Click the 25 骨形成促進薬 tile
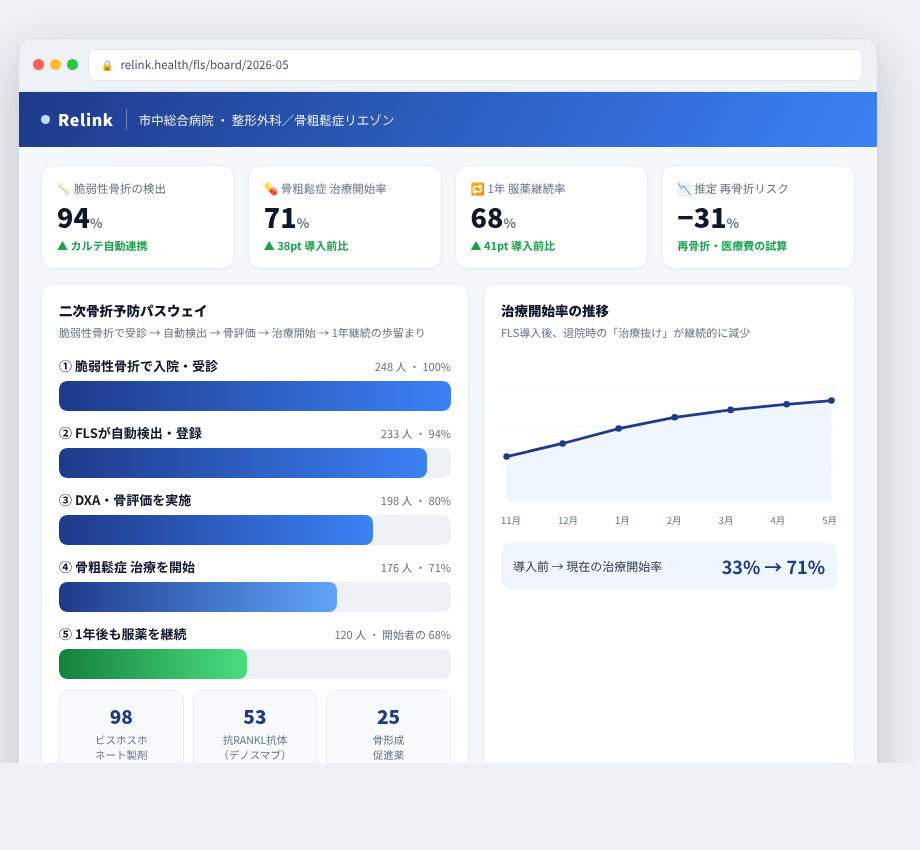Viewport: 920px width, 850px height. tap(388, 727)
